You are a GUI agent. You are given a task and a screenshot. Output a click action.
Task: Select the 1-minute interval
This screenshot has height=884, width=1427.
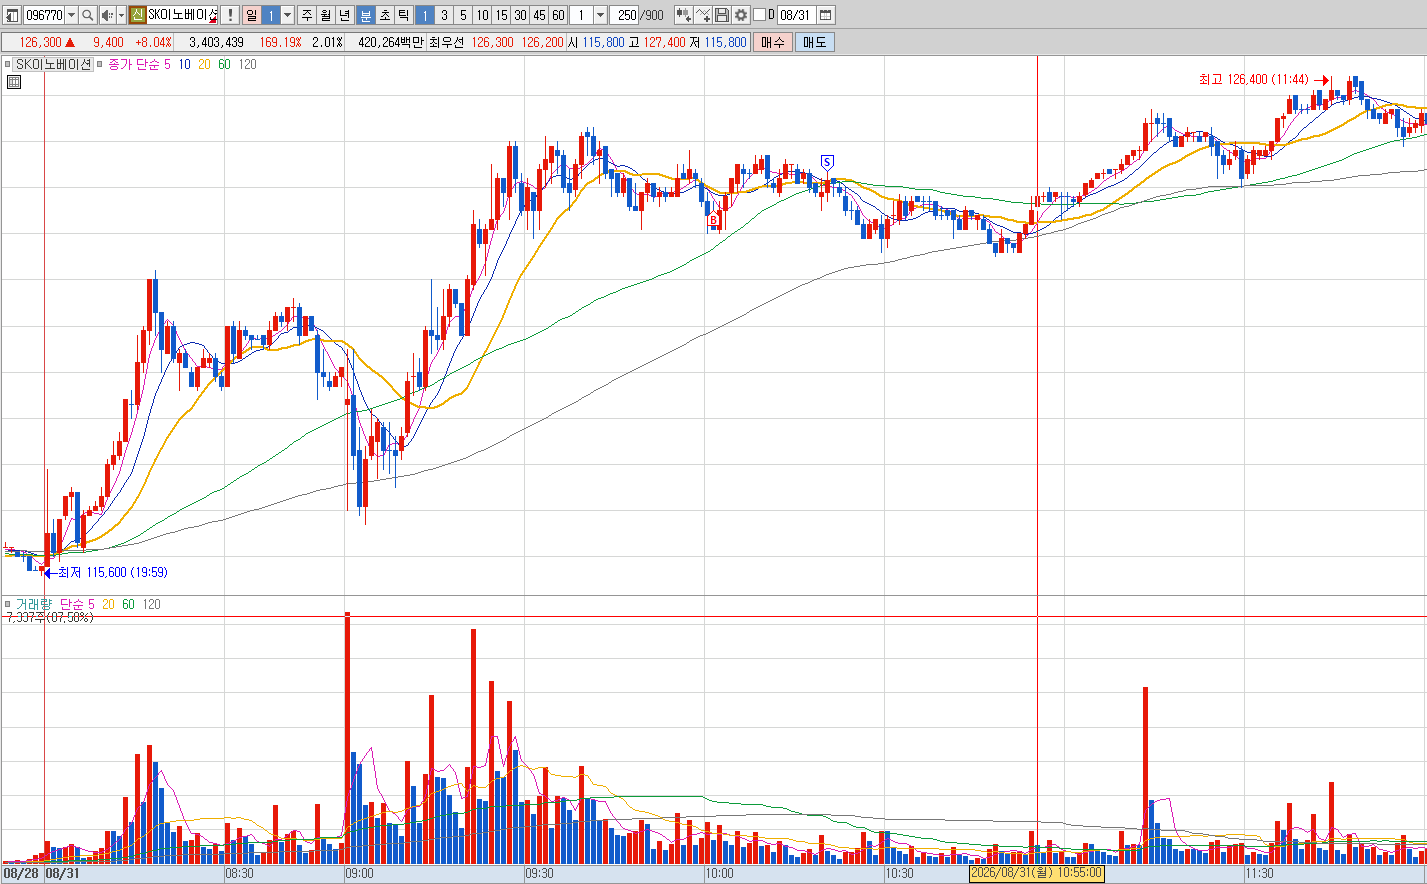424,15
